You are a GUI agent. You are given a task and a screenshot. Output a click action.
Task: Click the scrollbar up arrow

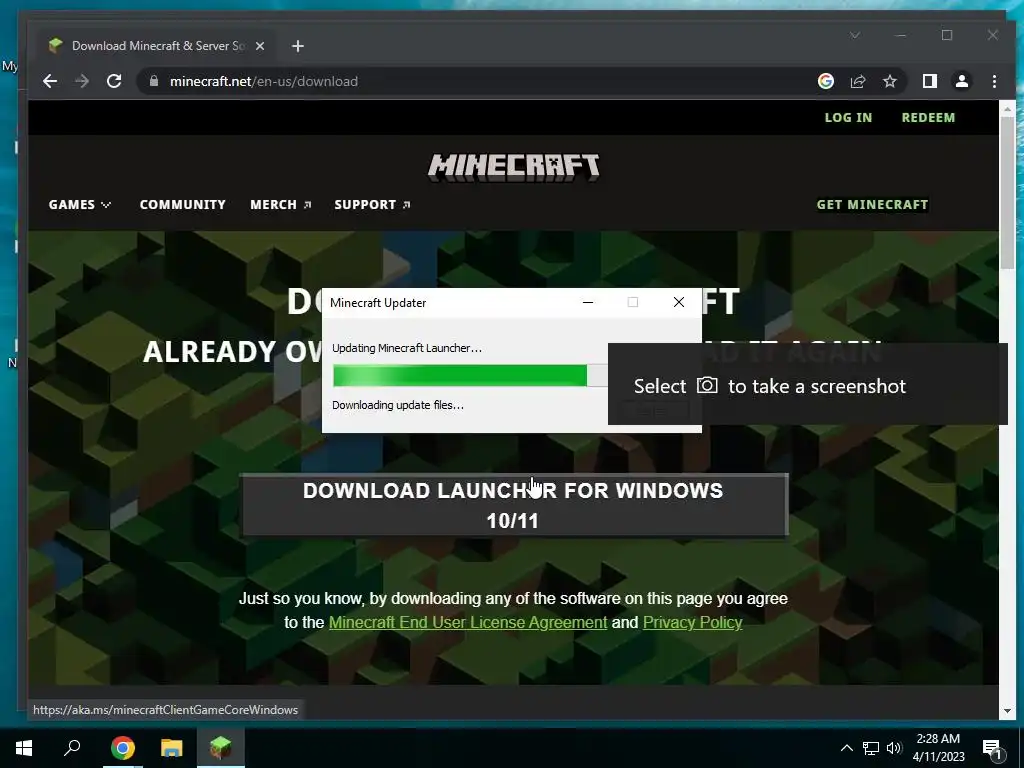pos(1006,109)
